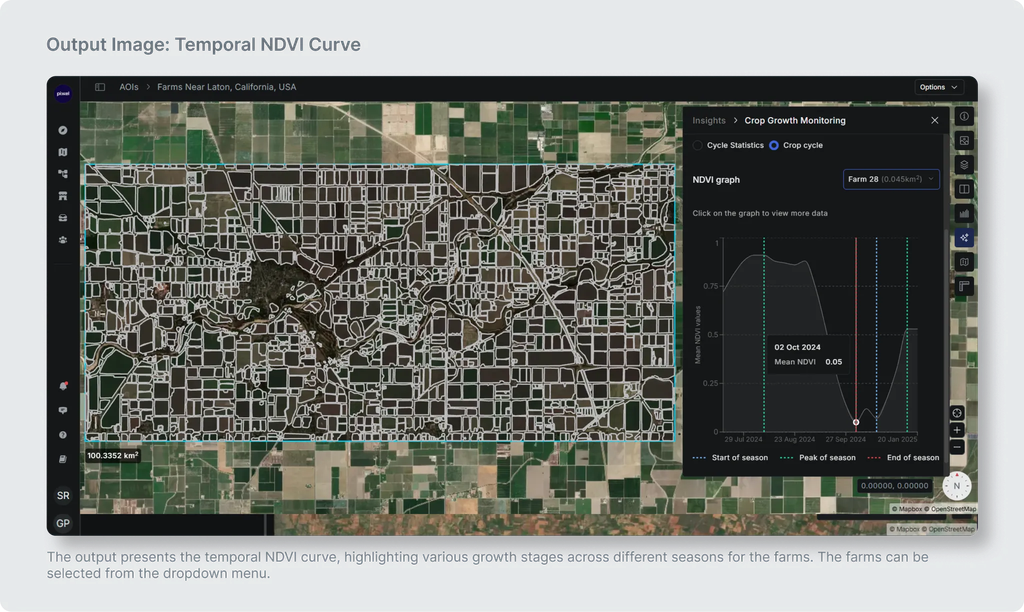The height and width of the screenshot is (612, 1024).
Task: Click the layers stack icon on right toolbar
Action: click(x=964, y=165)
